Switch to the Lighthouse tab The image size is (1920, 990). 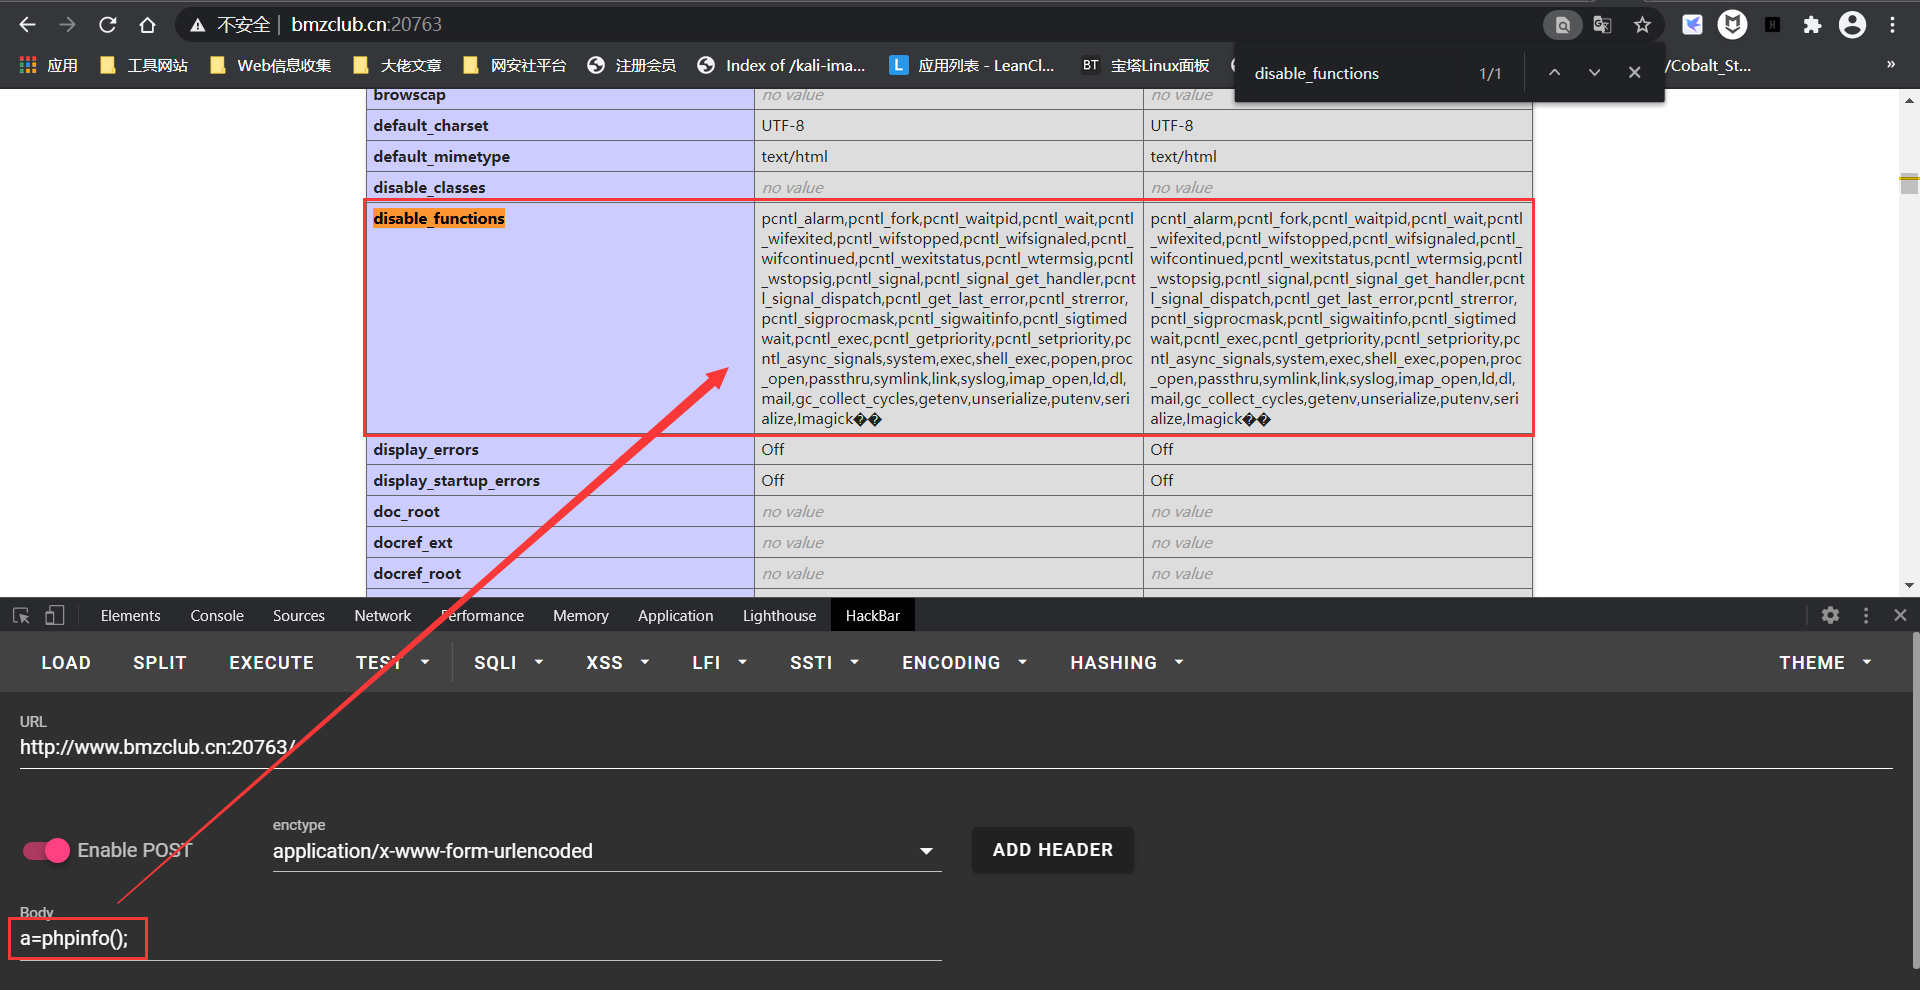779,615
